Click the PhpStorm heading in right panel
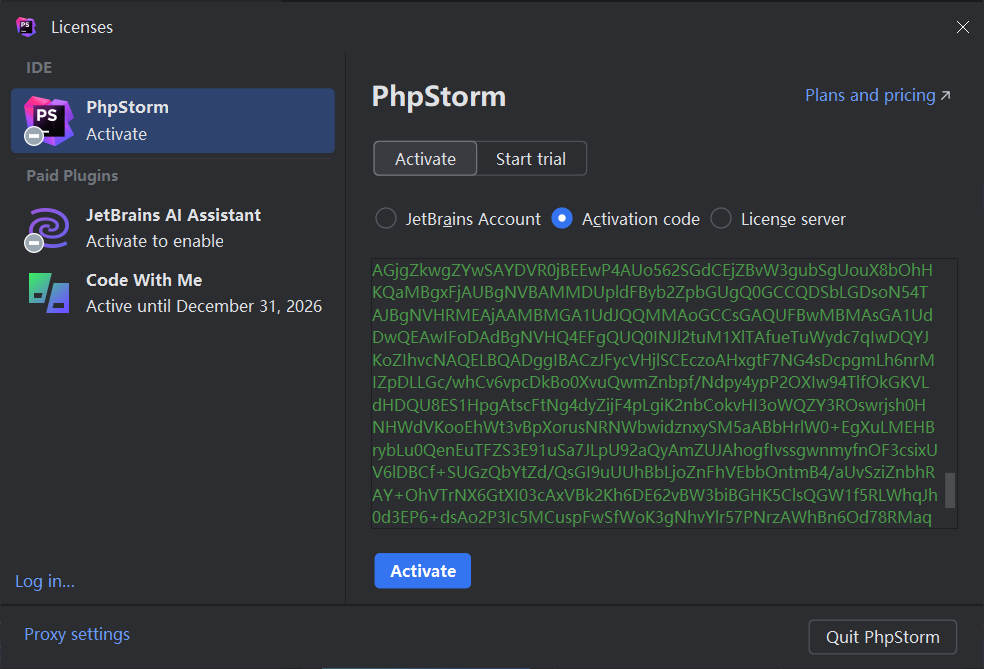 click(439, 97)
